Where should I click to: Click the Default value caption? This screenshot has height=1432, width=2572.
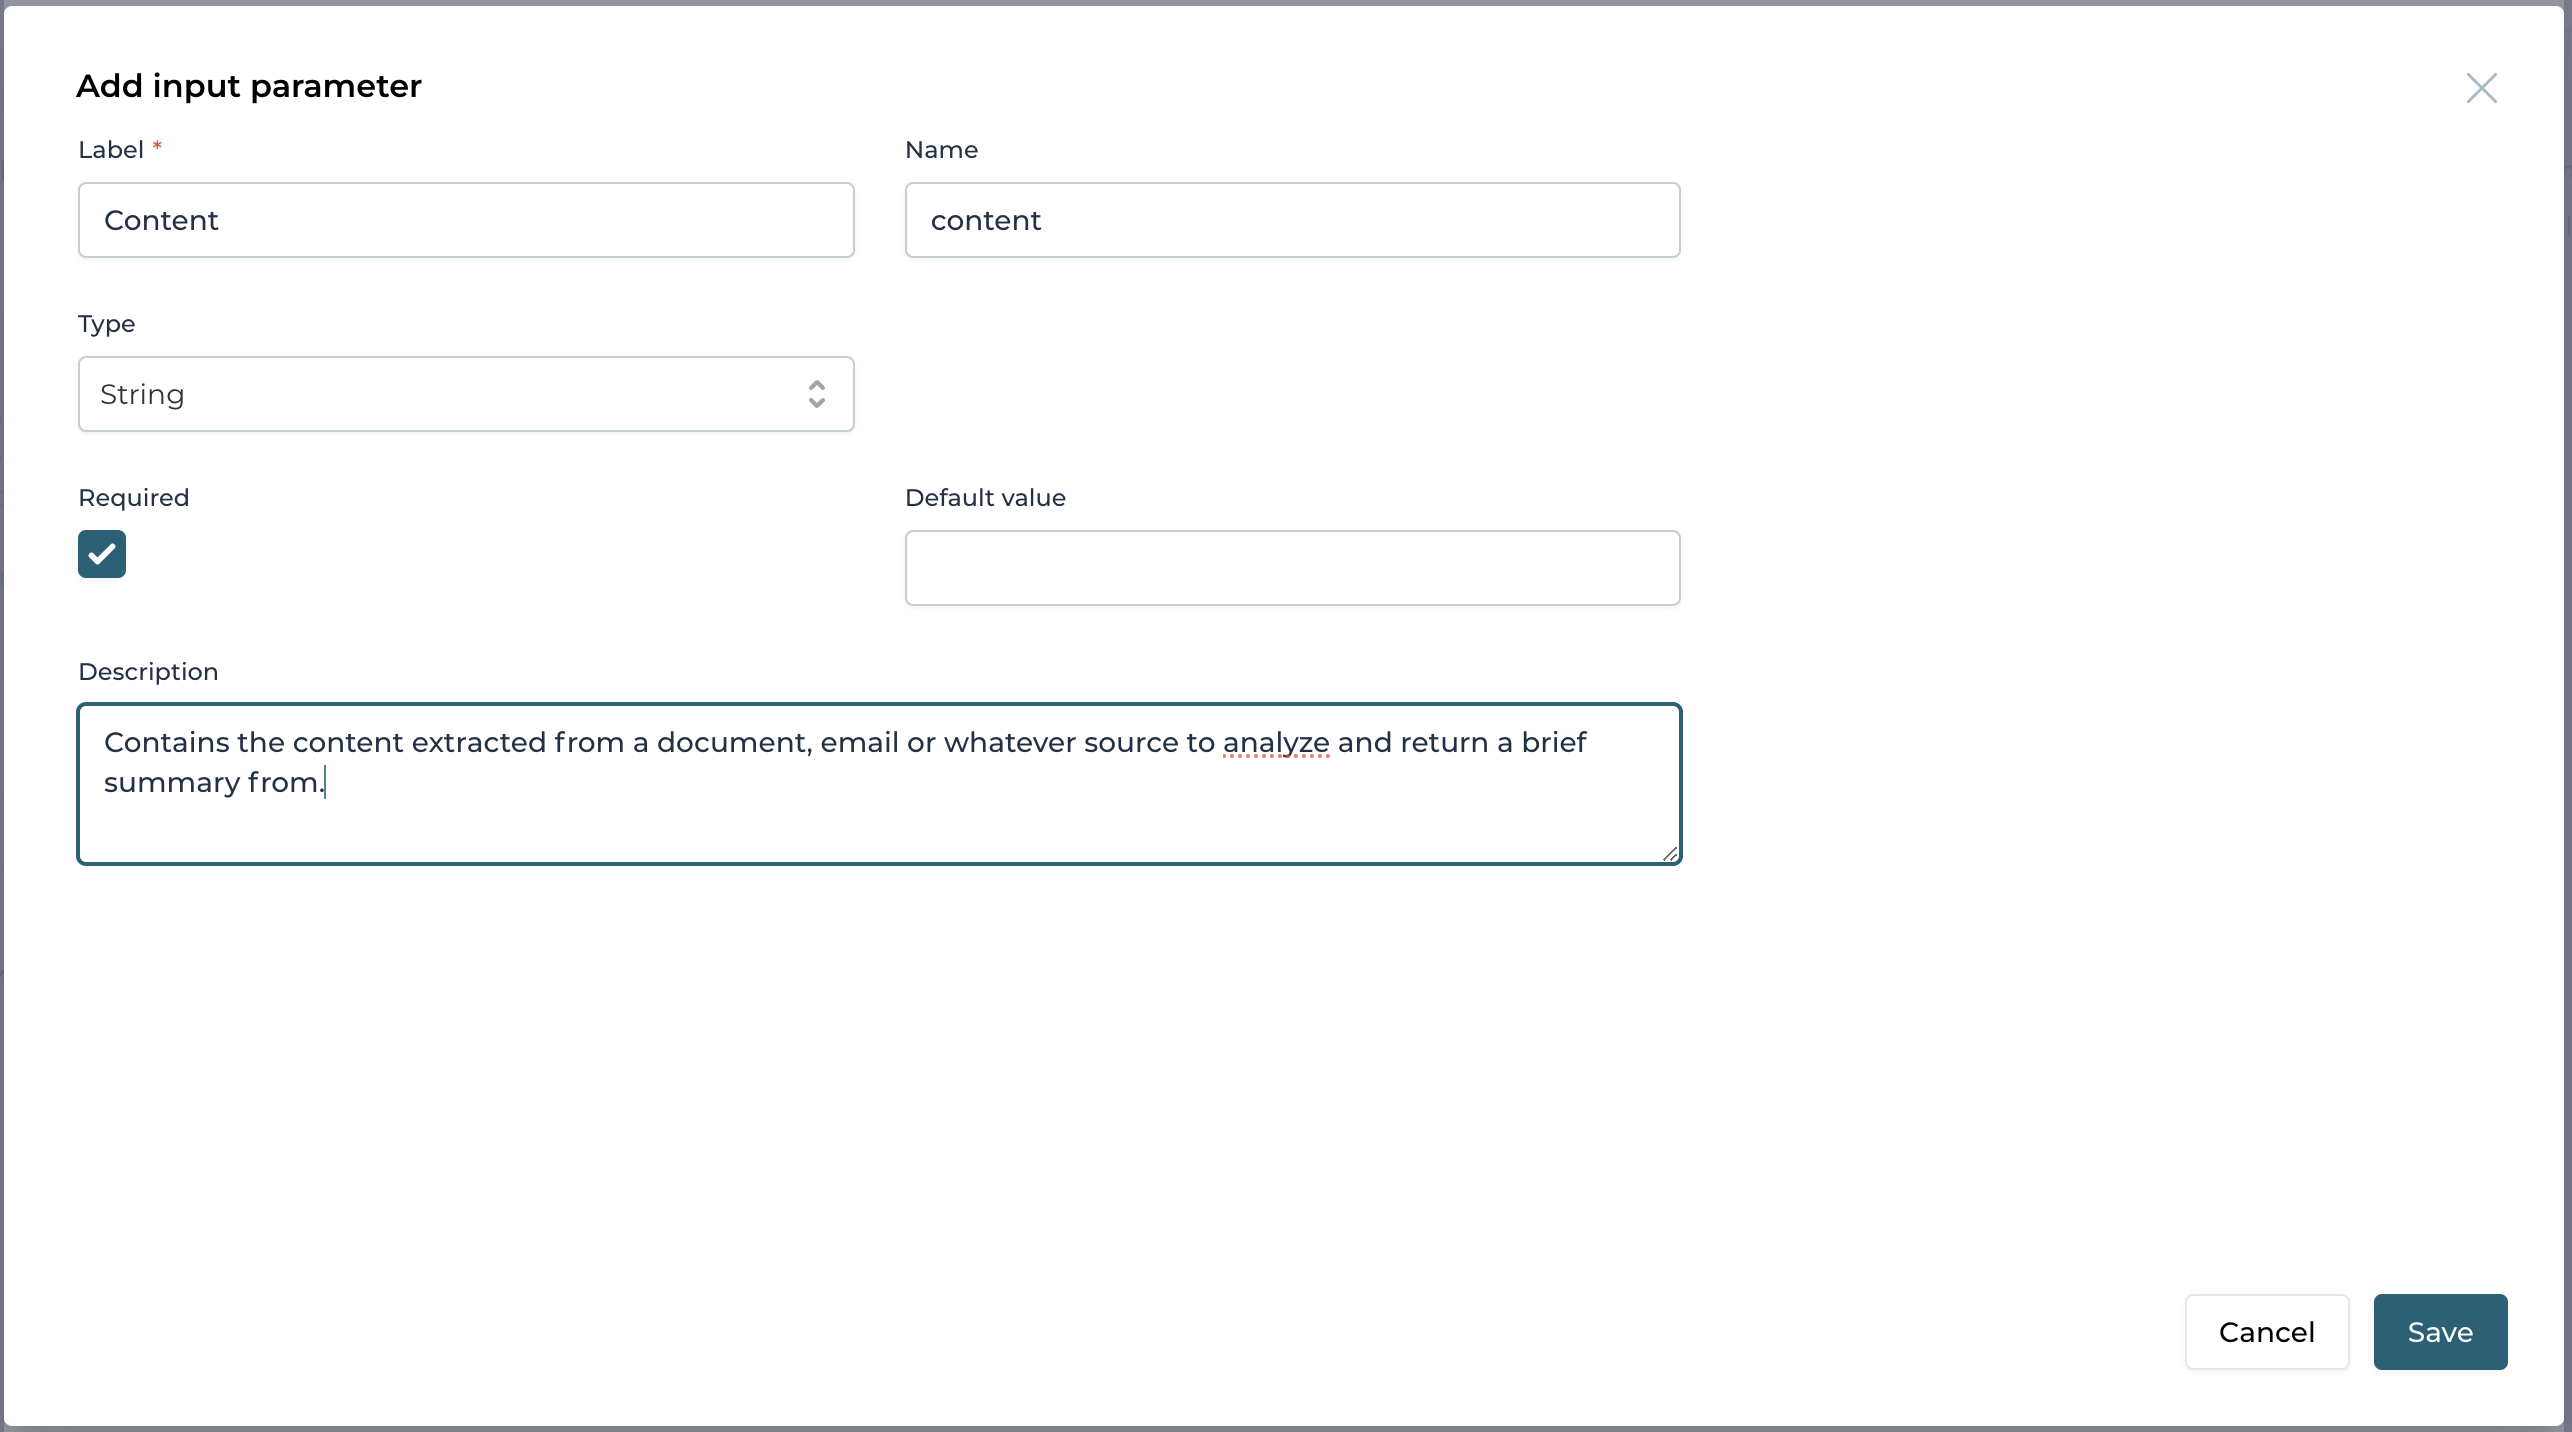coord(985,498)
